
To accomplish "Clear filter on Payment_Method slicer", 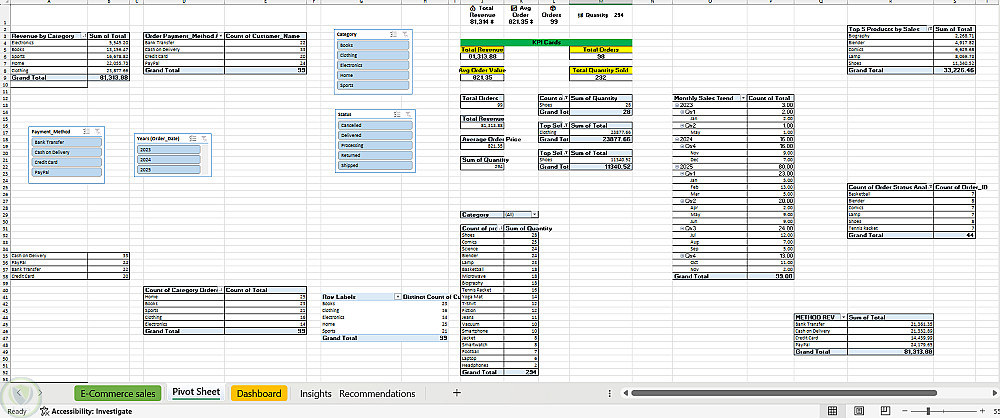I will click(x=96, y=131).
